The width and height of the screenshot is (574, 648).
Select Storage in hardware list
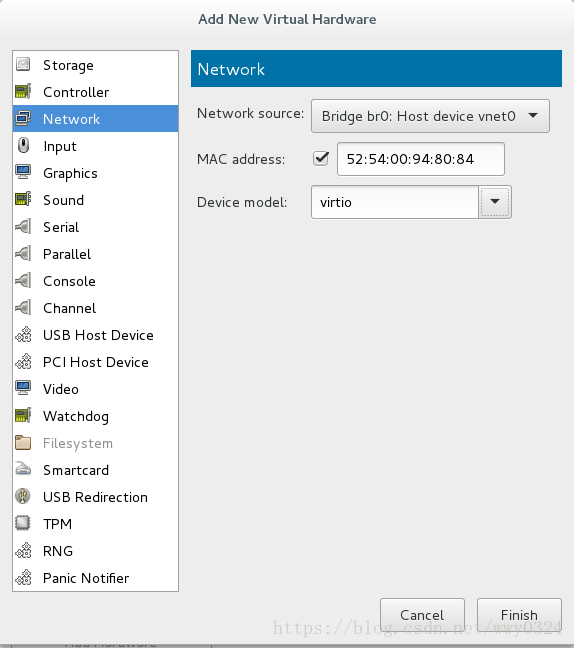click(x=95, y=65)
